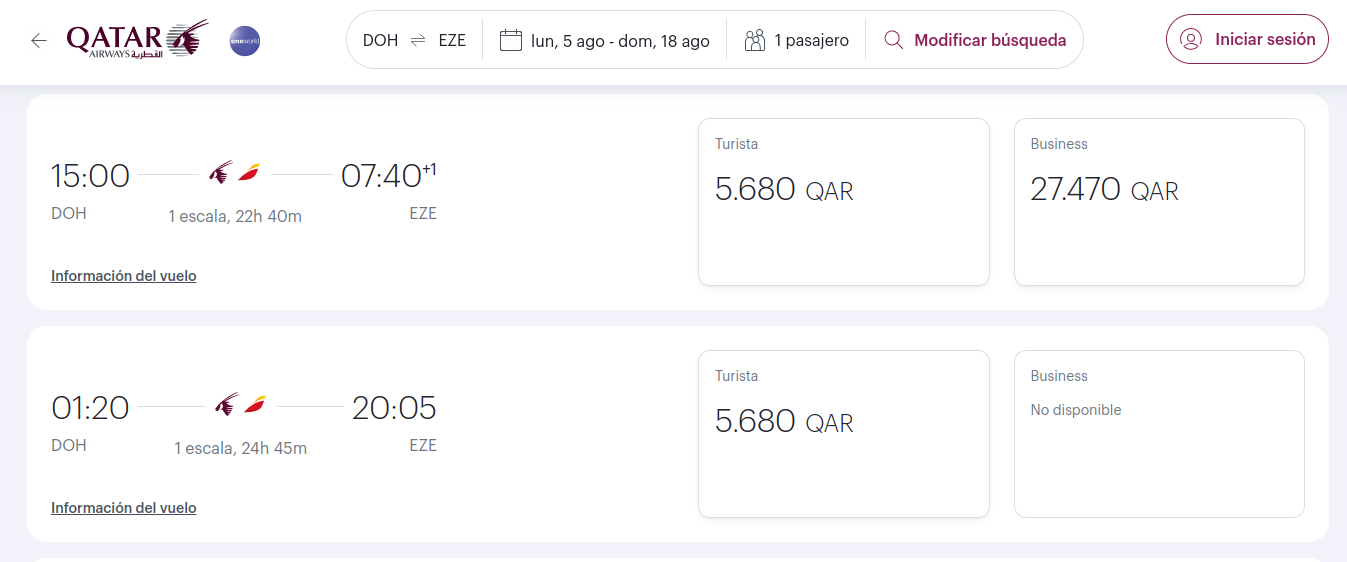Click the user profile icon in Iniciar sesión

1191,39
